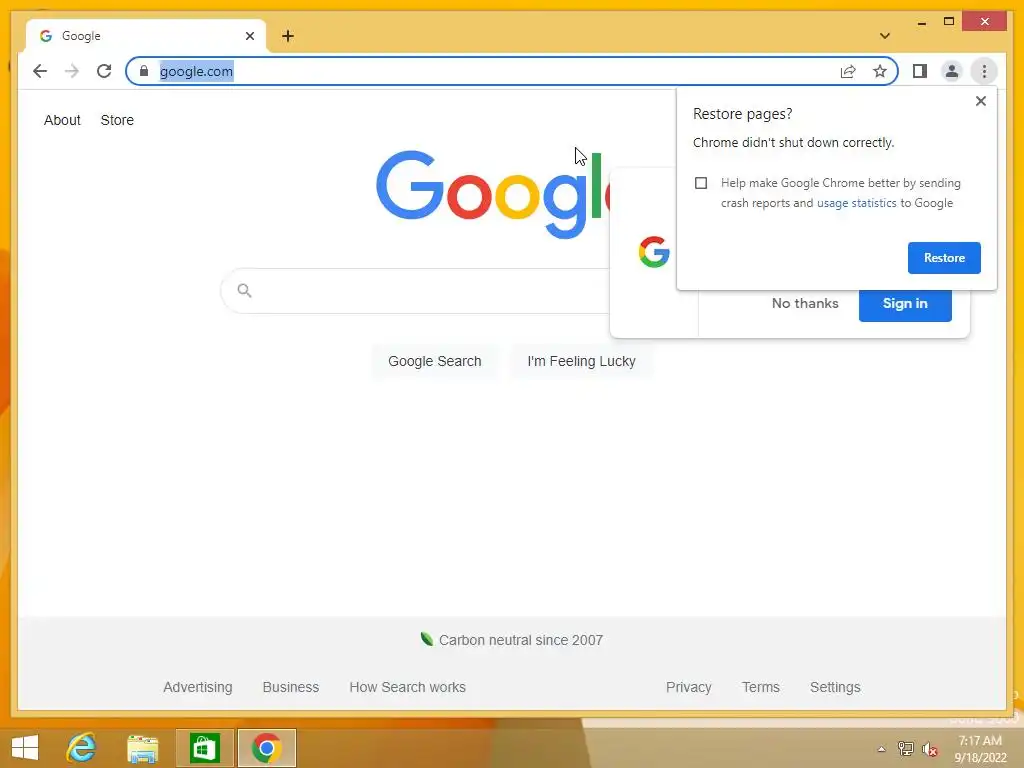Go back using the back arrow

pyautogui.click(x=40, y=71)
